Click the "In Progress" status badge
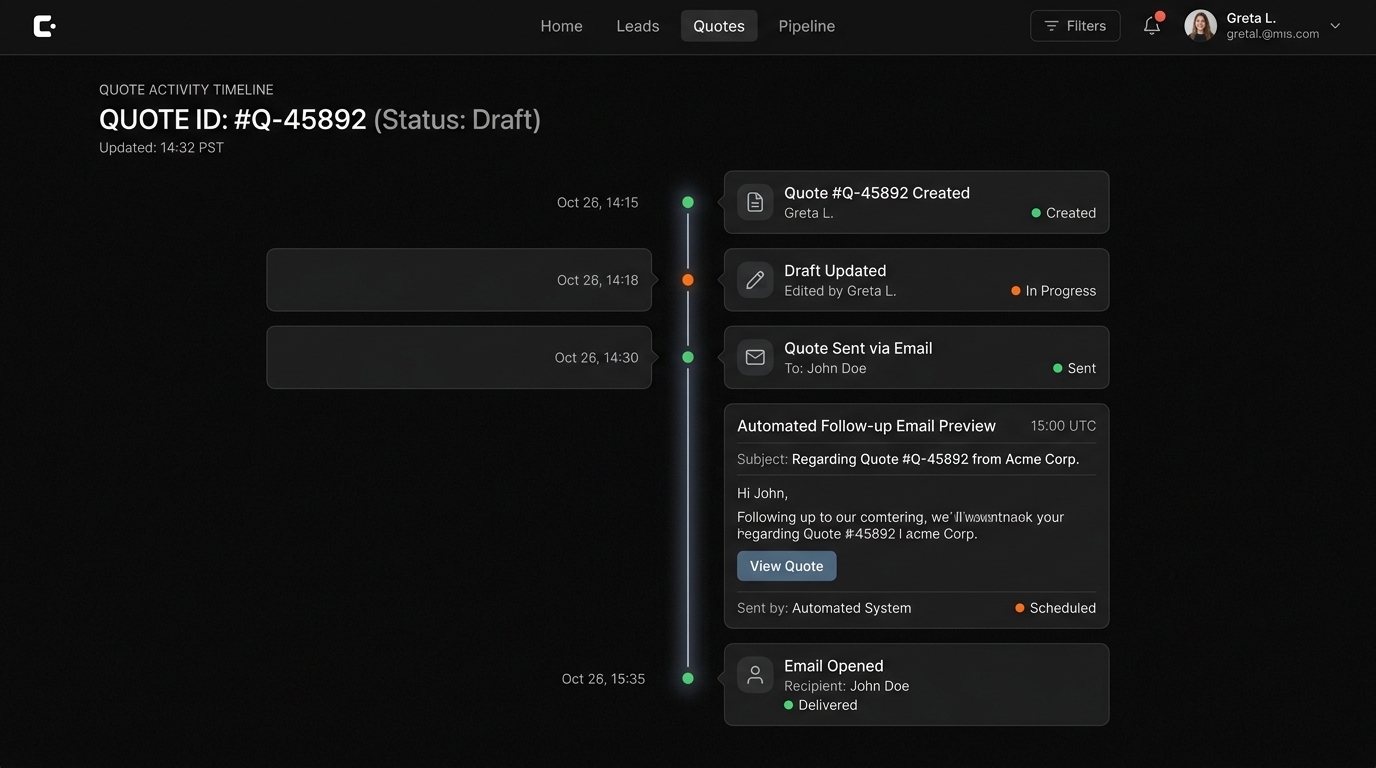Viewport: 1376px width, 768px height. (1054, 291)
